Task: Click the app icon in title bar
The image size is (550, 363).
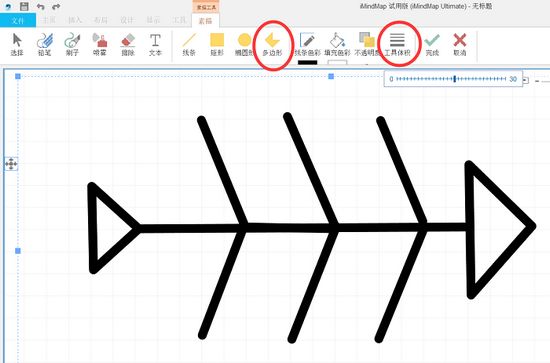Action: click(x=8, y=6)
